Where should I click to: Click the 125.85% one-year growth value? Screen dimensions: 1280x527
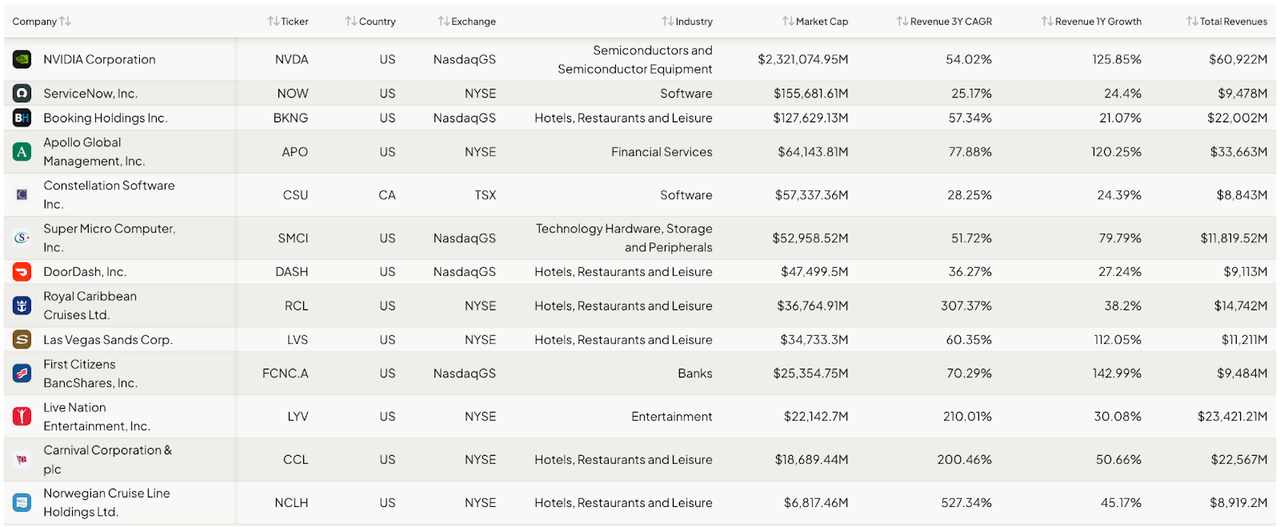[x=1117, y=59]
